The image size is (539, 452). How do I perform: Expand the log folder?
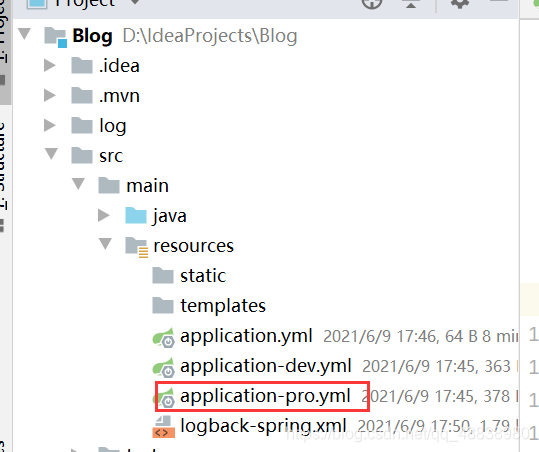[50, 125]
